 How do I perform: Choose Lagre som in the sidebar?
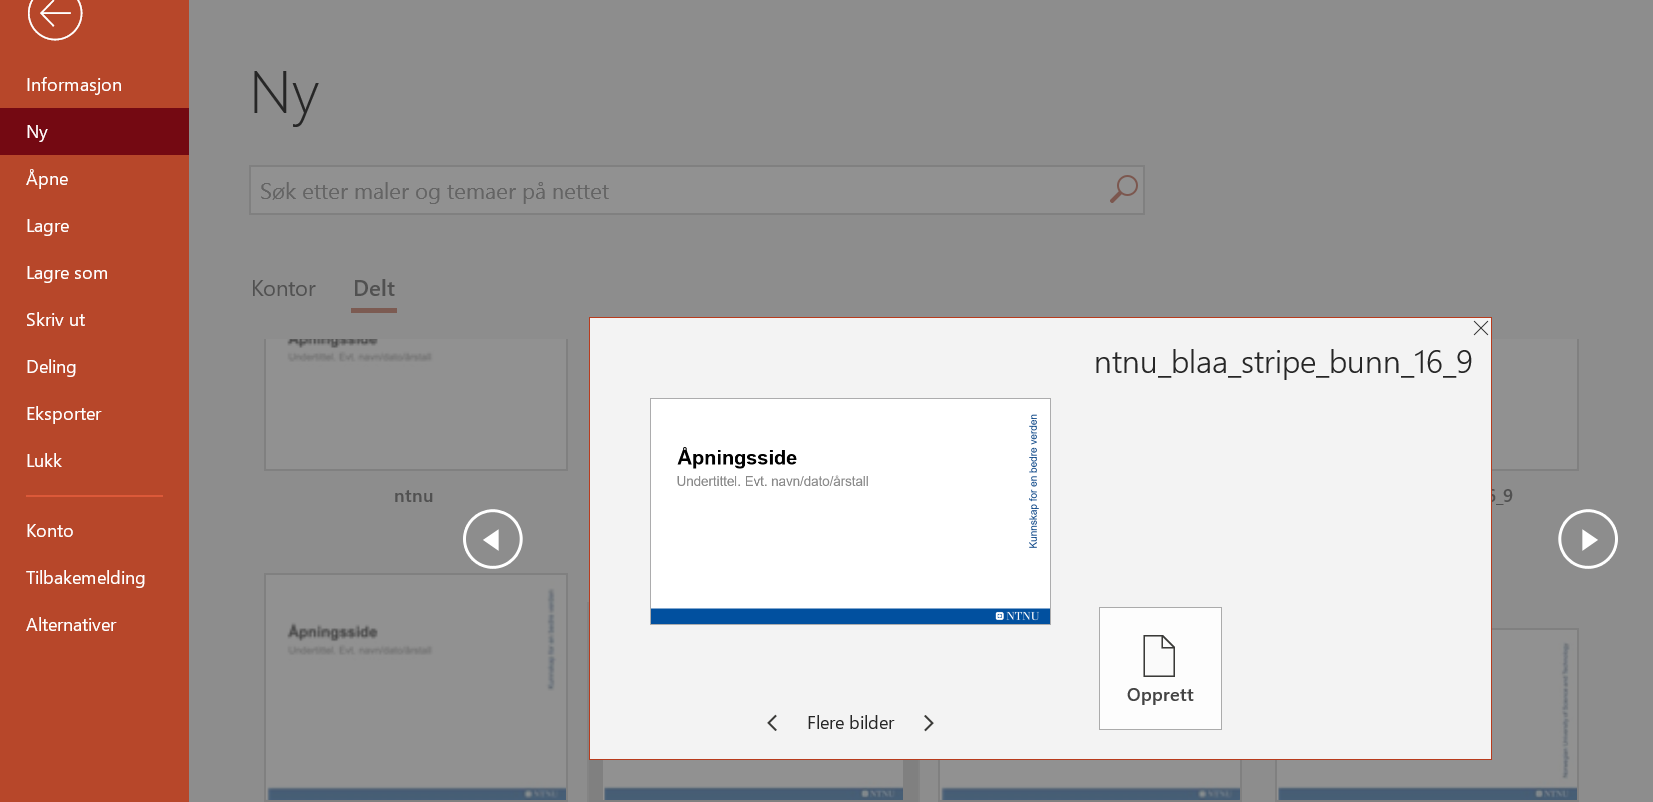tap(94, 273)
